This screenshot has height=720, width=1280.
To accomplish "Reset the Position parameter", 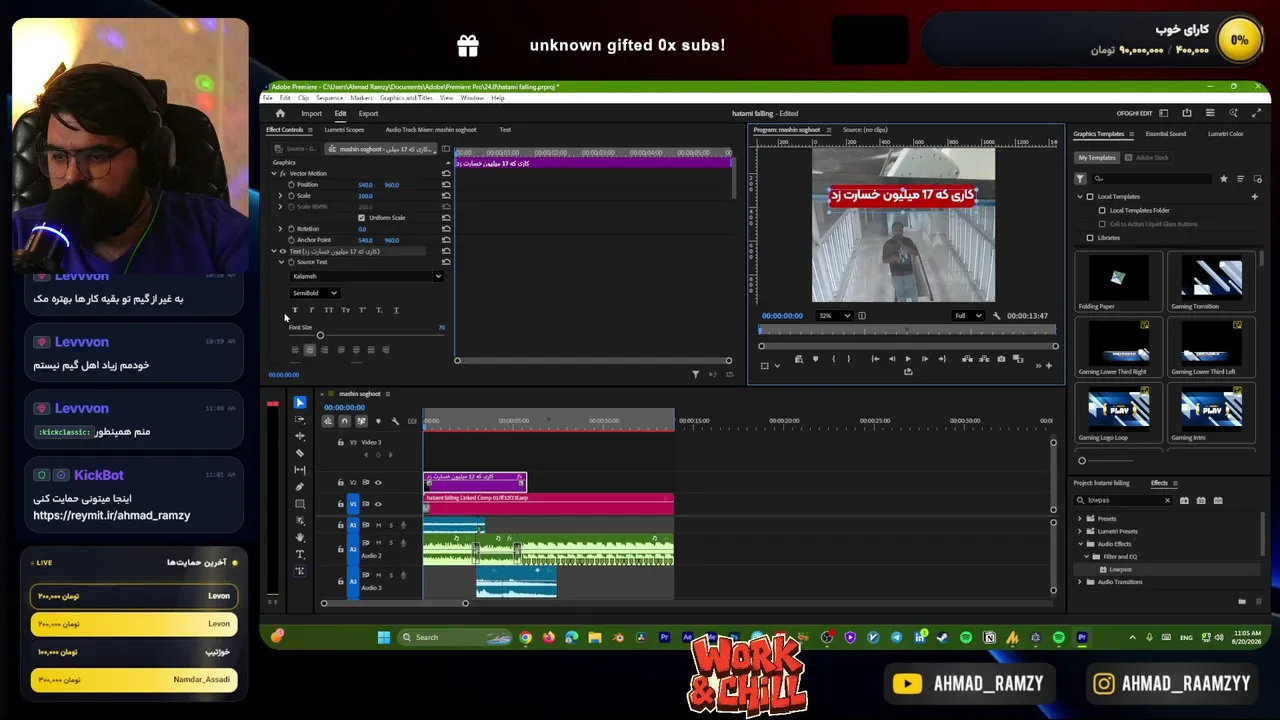I will pyautogui.click(x=446, y=185).
